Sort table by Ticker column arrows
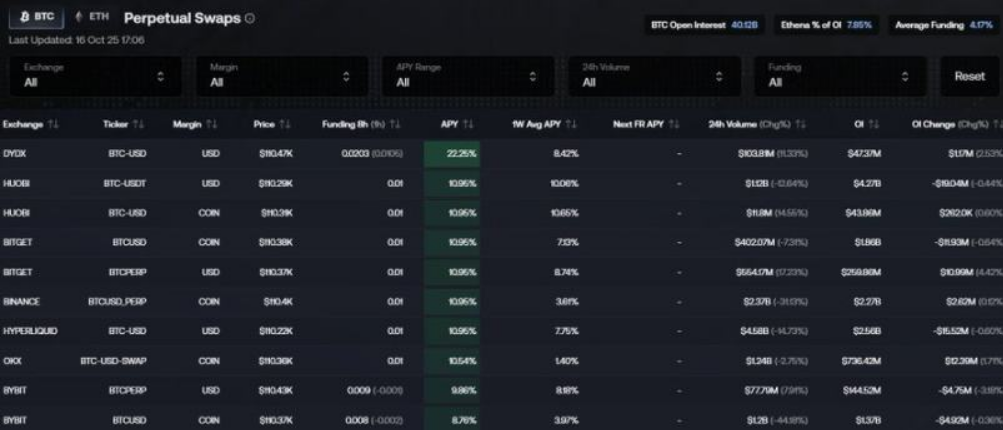This screenshot has height=430, width=1003. click(x=138, y=125)
